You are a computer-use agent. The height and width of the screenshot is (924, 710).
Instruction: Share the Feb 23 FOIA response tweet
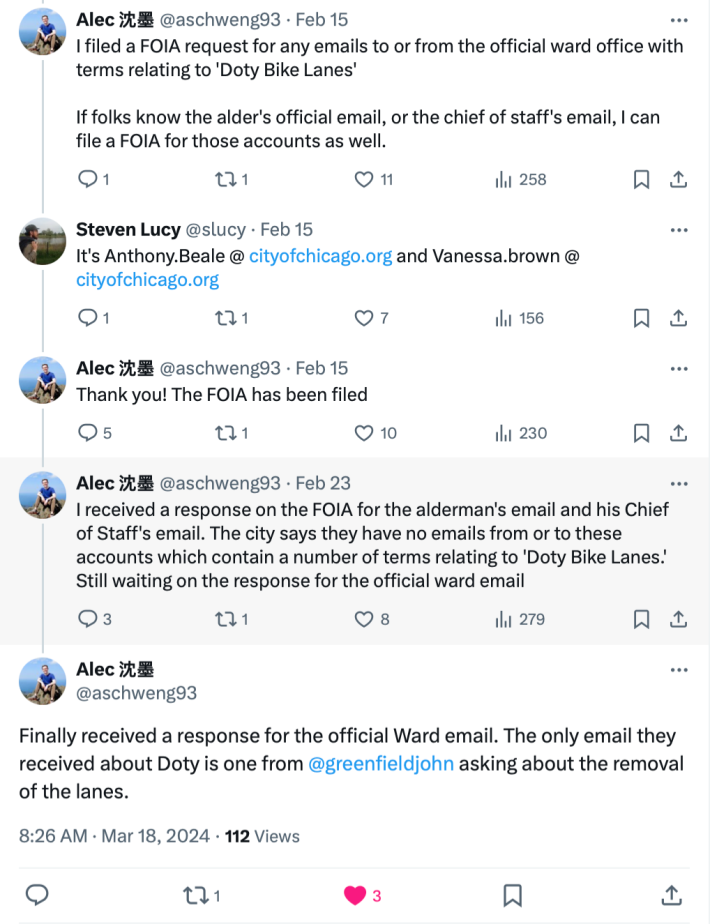pos(678,619)
